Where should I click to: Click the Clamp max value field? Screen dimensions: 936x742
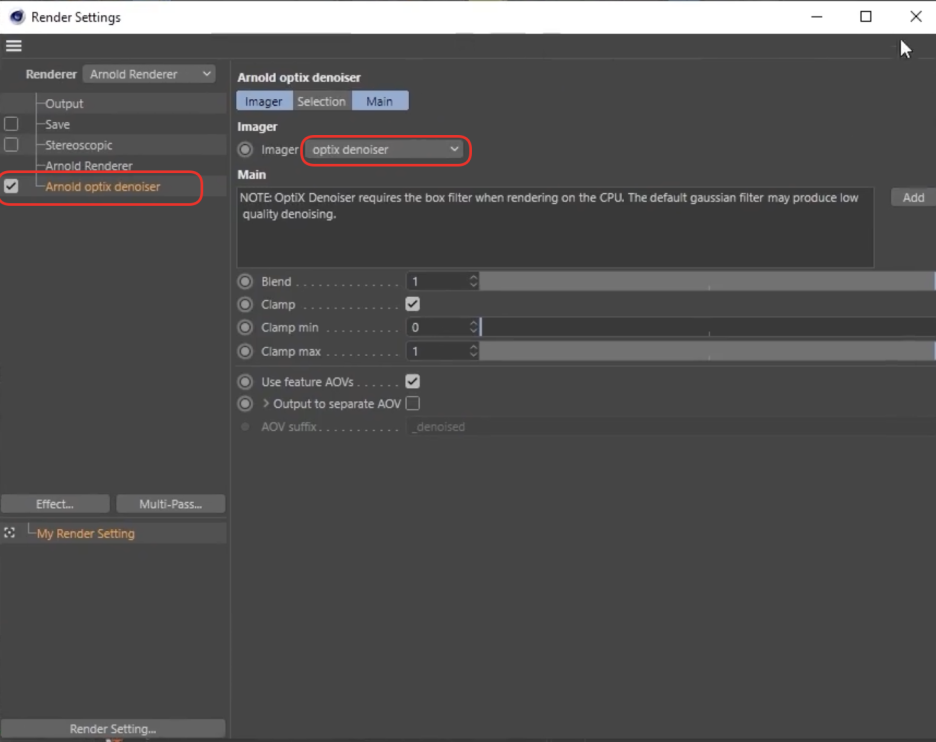click(438, 351)
